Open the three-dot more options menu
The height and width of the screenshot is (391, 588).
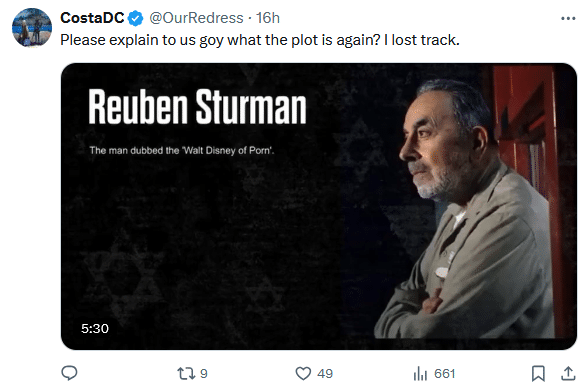click(x=568, y=18)
